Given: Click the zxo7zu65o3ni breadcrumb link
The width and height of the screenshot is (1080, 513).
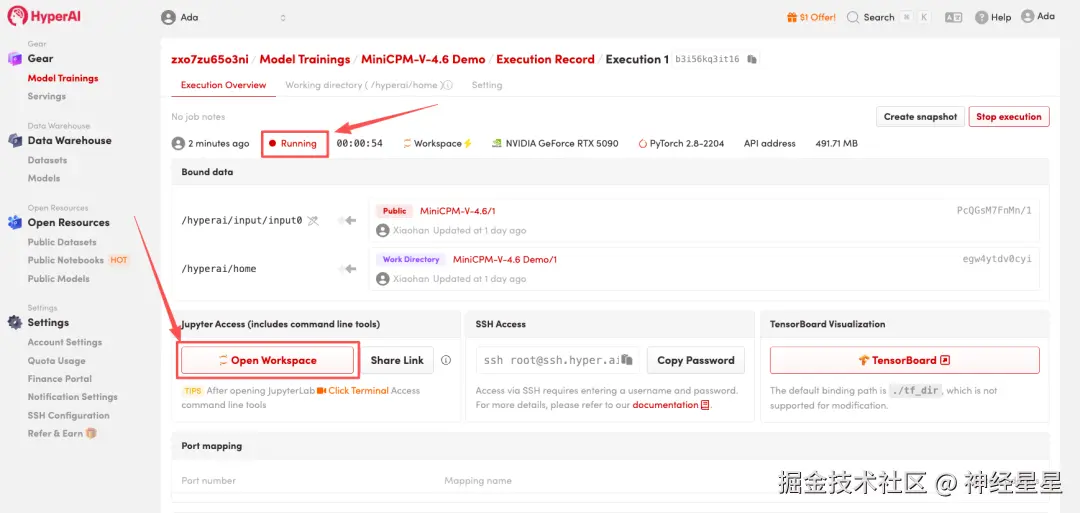Looking at the screenshot, I should point(209,59).
